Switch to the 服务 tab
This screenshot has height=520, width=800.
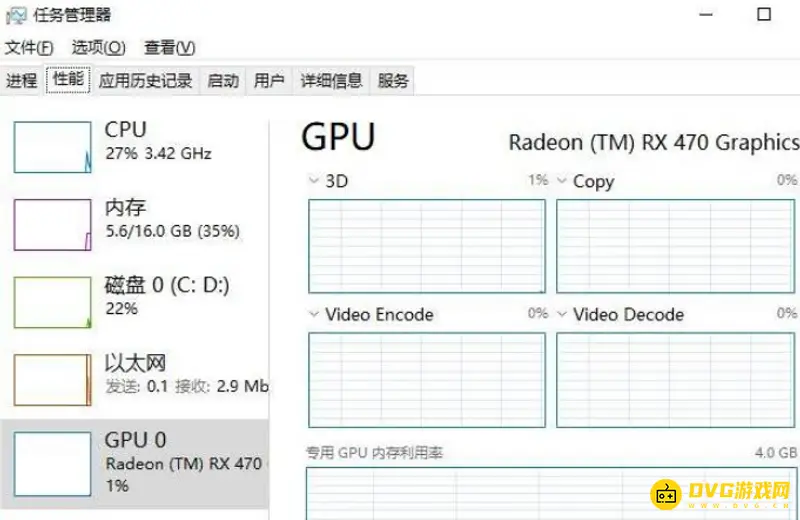point(393,81)
